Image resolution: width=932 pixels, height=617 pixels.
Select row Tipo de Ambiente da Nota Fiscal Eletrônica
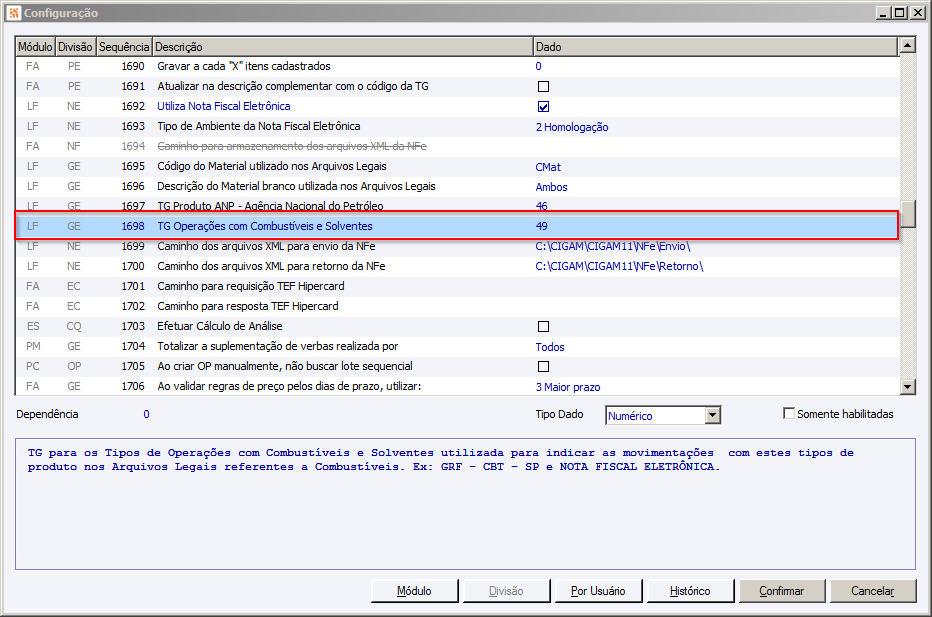[x=456, y=127]
